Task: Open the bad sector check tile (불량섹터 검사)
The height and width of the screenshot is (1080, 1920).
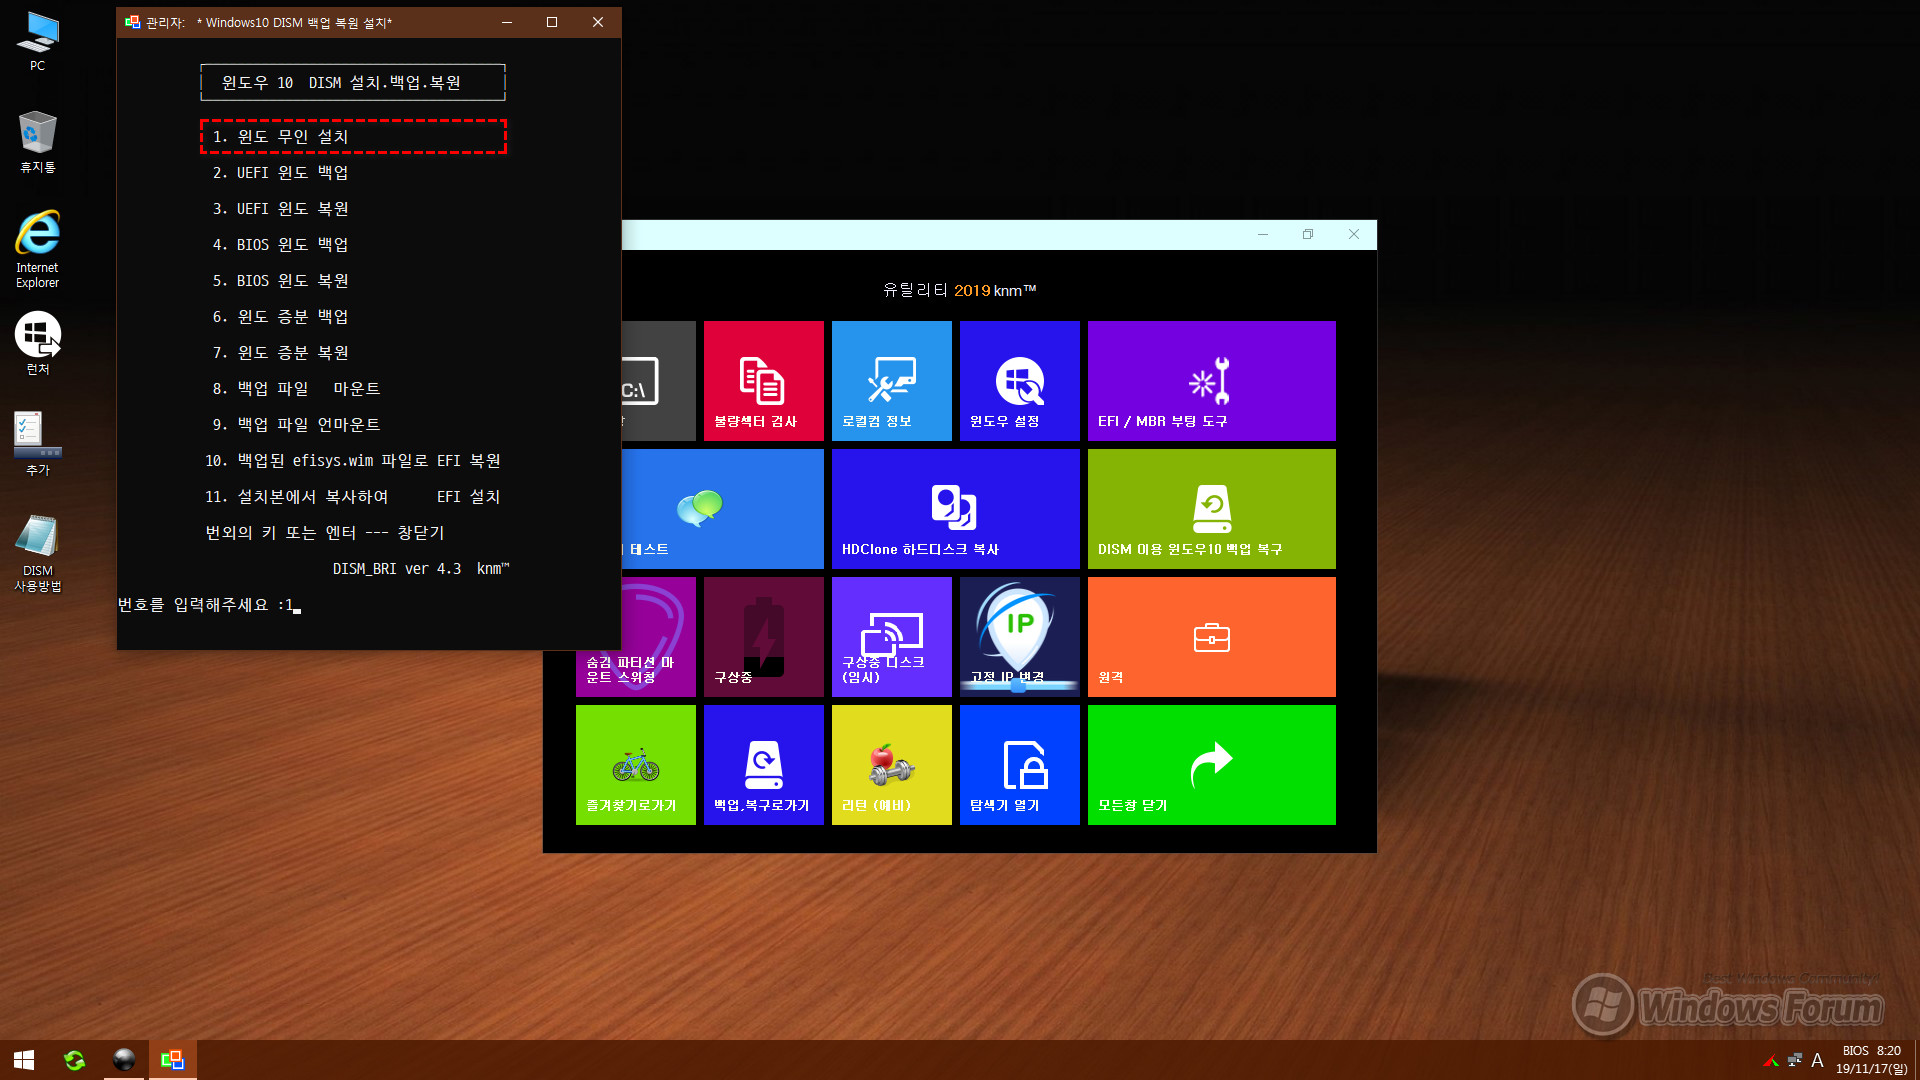Action: point(763,381)
